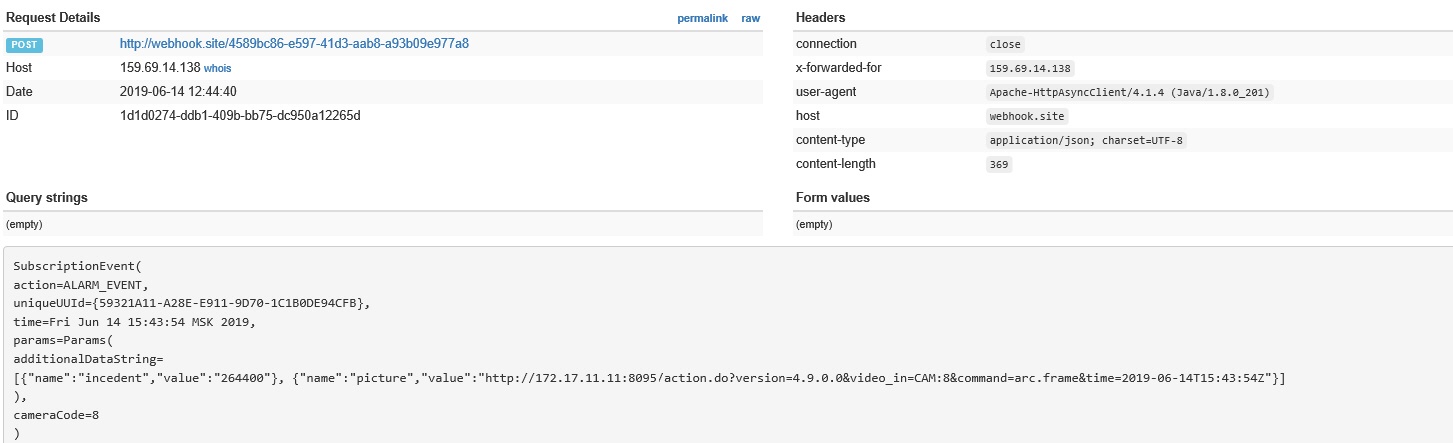Click the connection header value 'close'
Image resolution: width=1453 pixels, height=443 pixels.
(1004, 45)
